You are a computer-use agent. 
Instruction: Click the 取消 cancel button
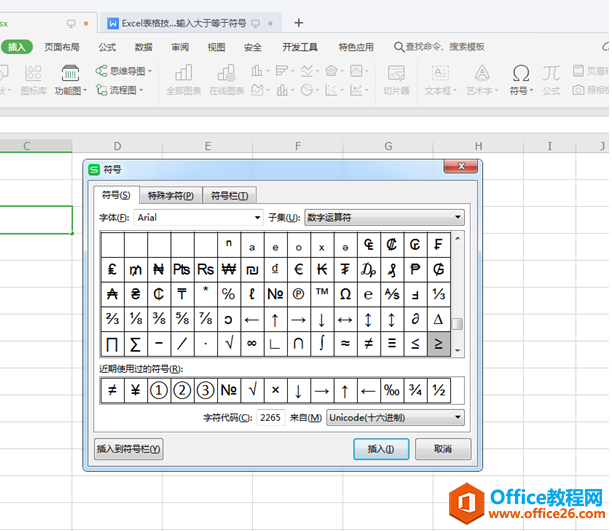coord(443,449)
